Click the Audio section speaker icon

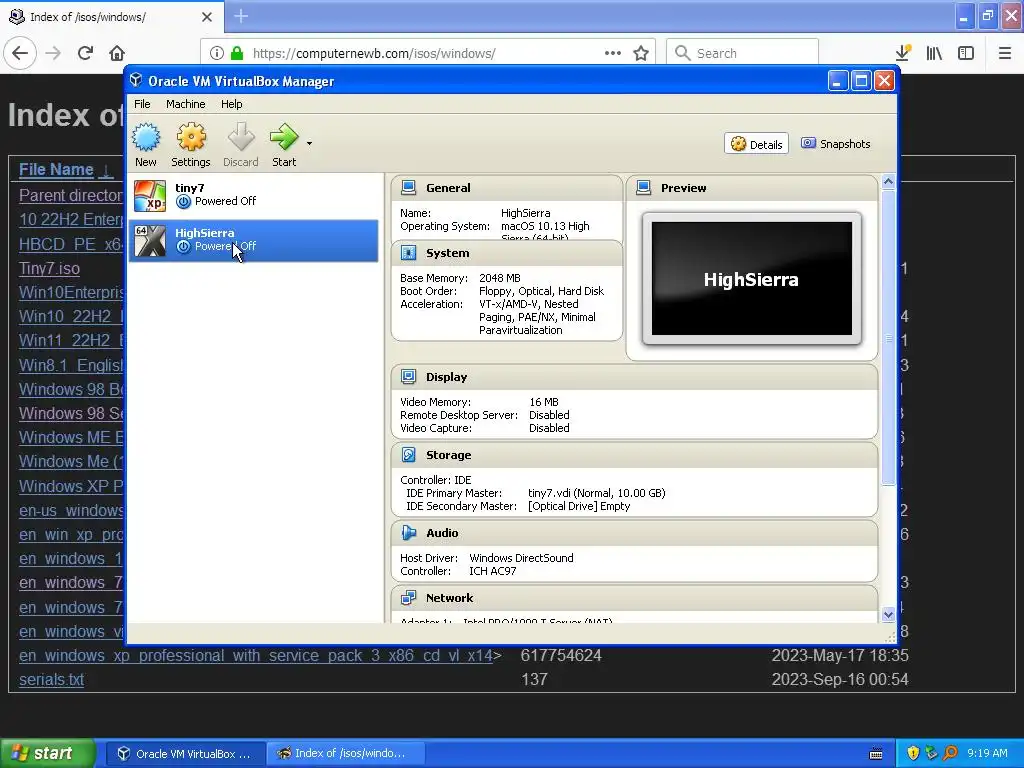pos(409,533)
